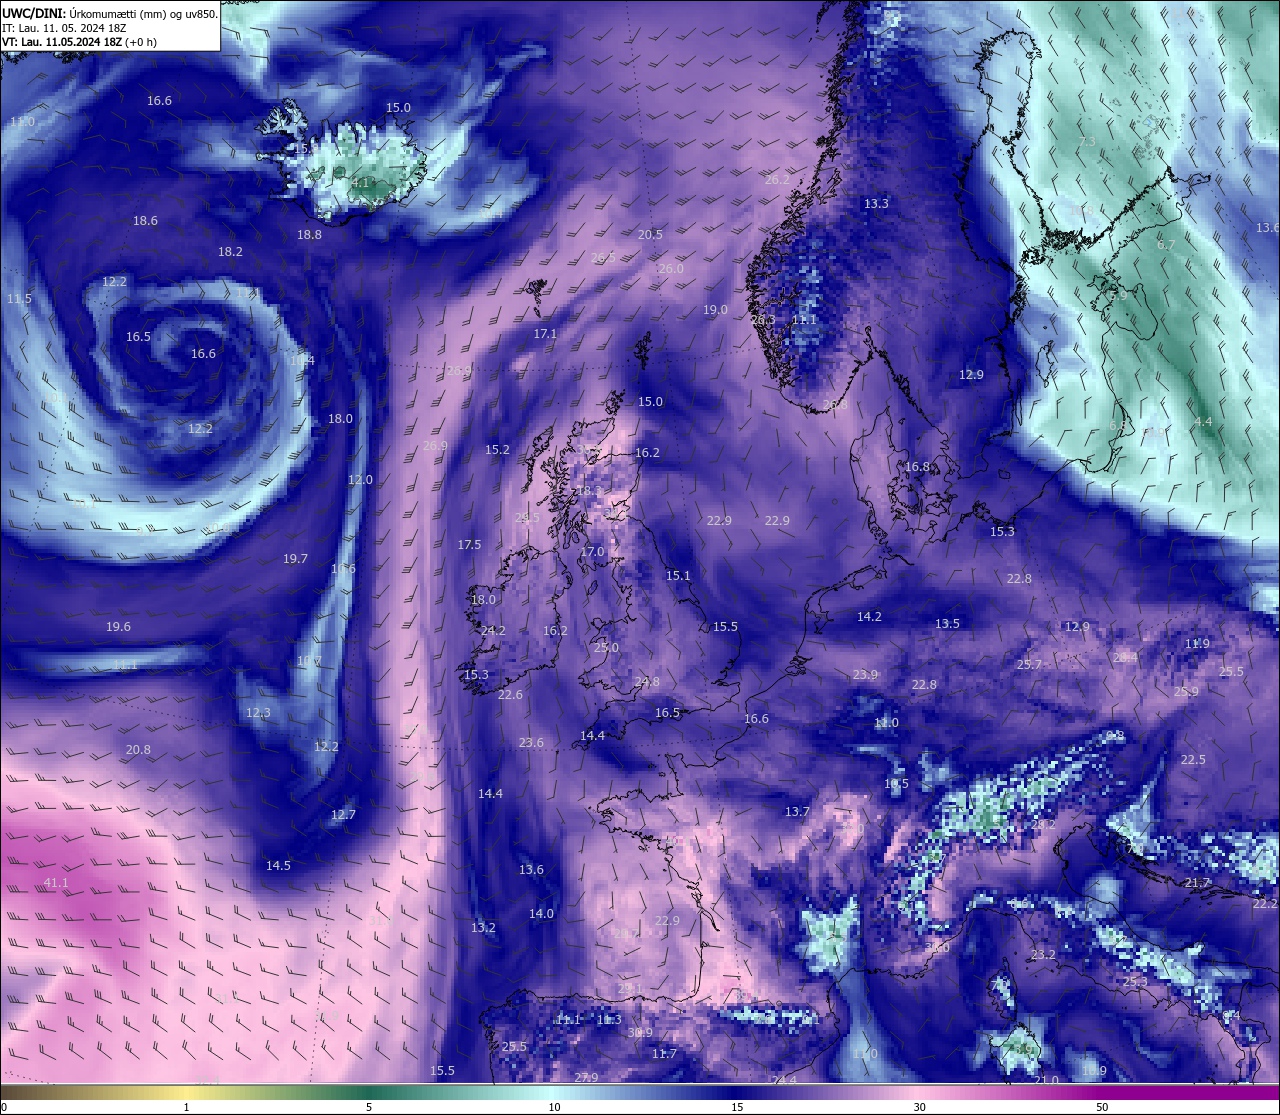This screenshot has height=1115, width=1280.
Task: Select the 4.4 value over the Baltics
Action: (1203, 422)
